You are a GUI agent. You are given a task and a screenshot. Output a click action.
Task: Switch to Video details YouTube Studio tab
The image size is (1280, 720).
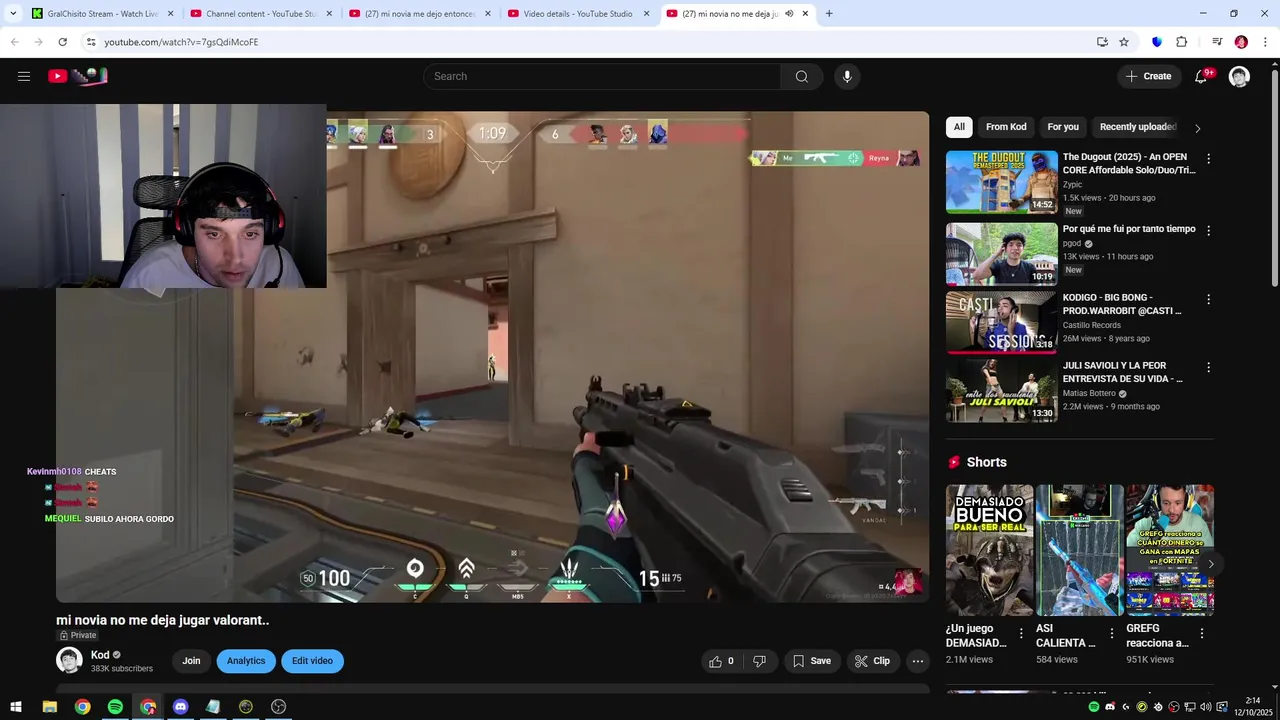(x=577, y=14)
